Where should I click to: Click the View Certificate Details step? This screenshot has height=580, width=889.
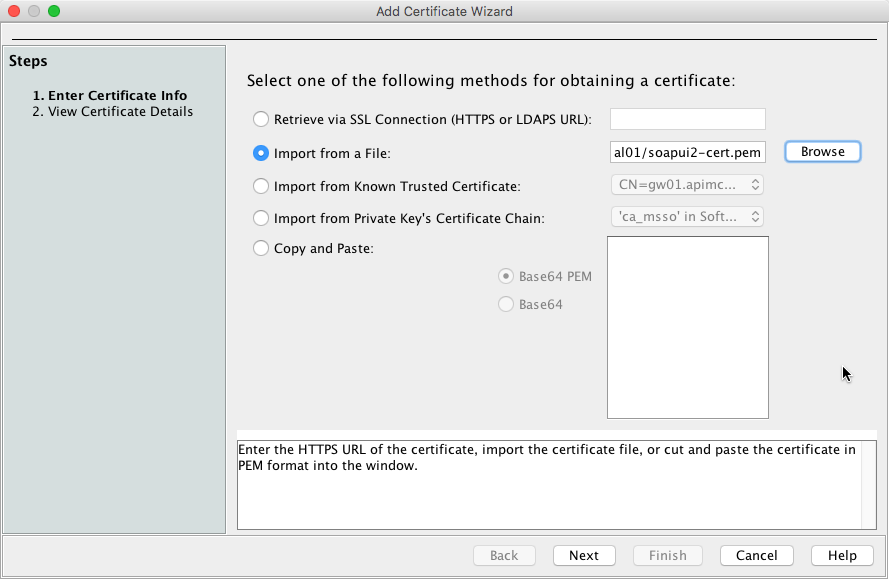point(120,111)
